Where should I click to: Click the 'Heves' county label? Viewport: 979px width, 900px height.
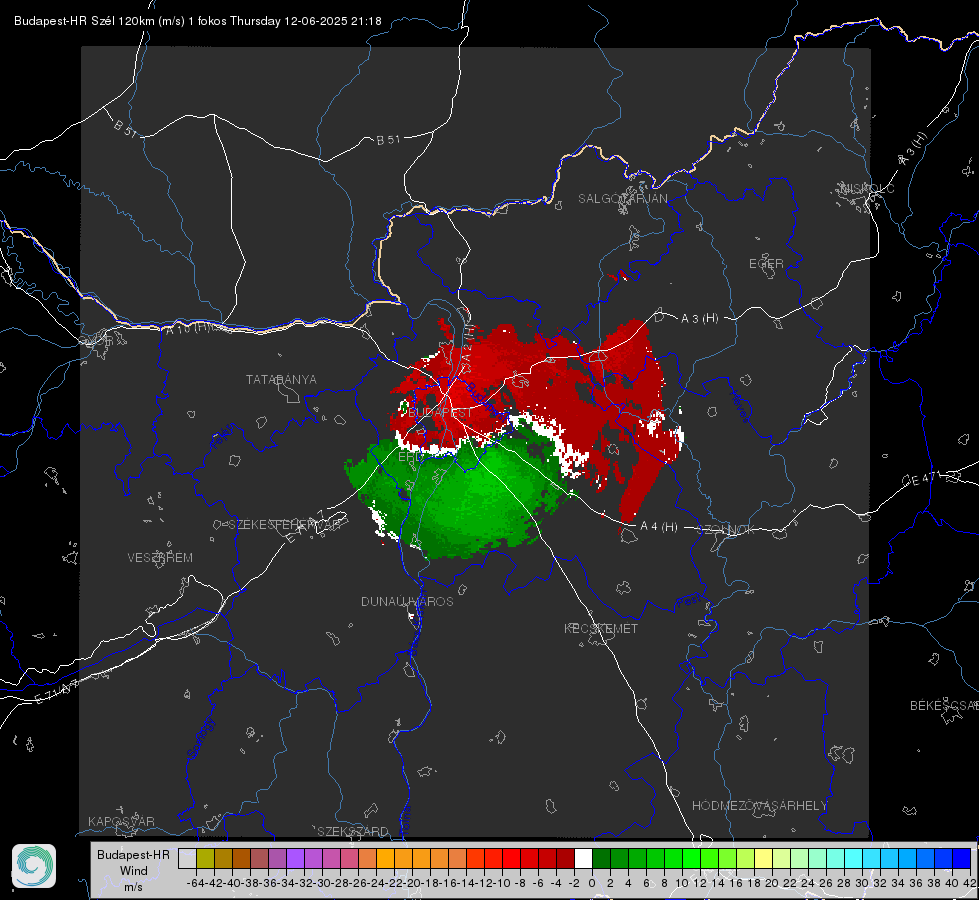tap(739, 406)
